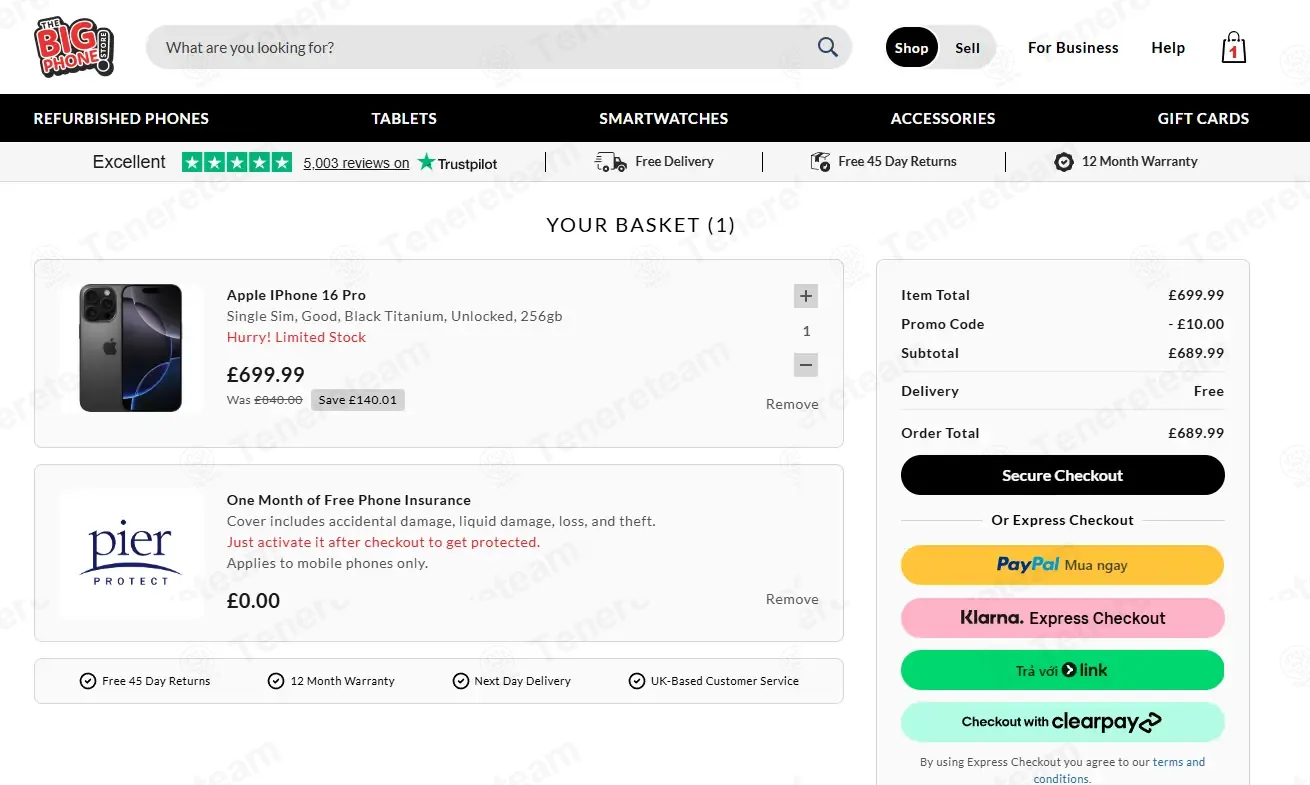This screenshot has height=785, width=1310.
Task: Pay with the PayPal button
Action: click(1062, 565)
